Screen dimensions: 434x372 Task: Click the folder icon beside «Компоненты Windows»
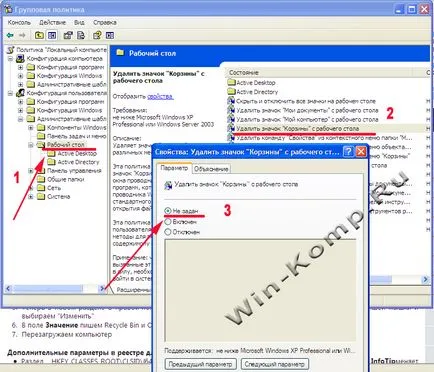tap(41, 128)
